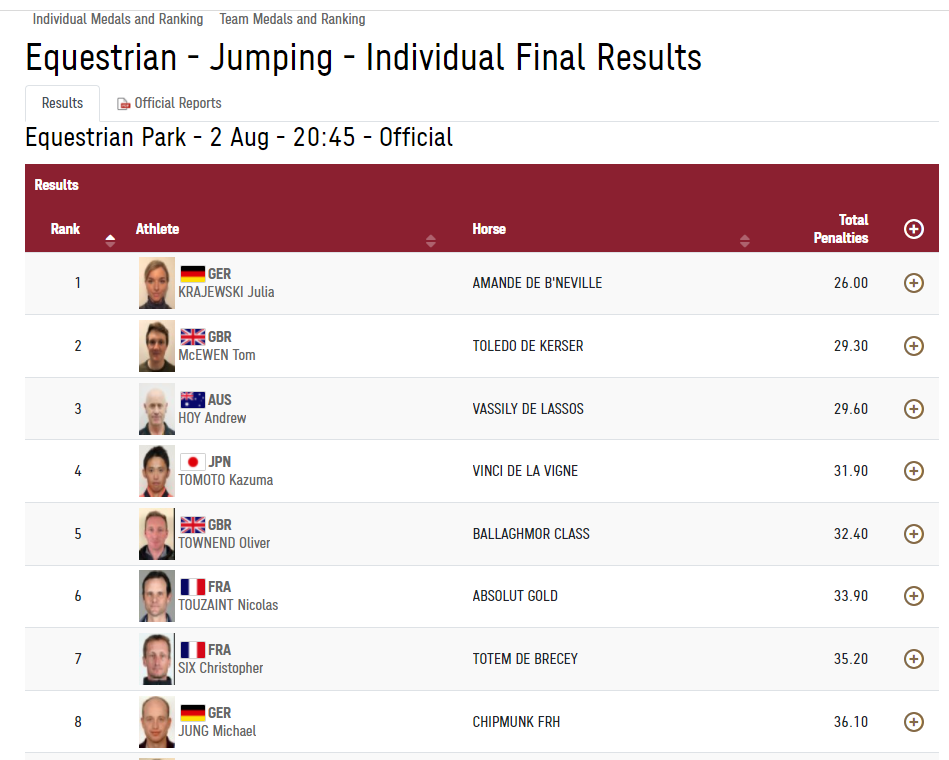
Task: Click the Germany flag beside Krajewski
Action: coord(192,273)
